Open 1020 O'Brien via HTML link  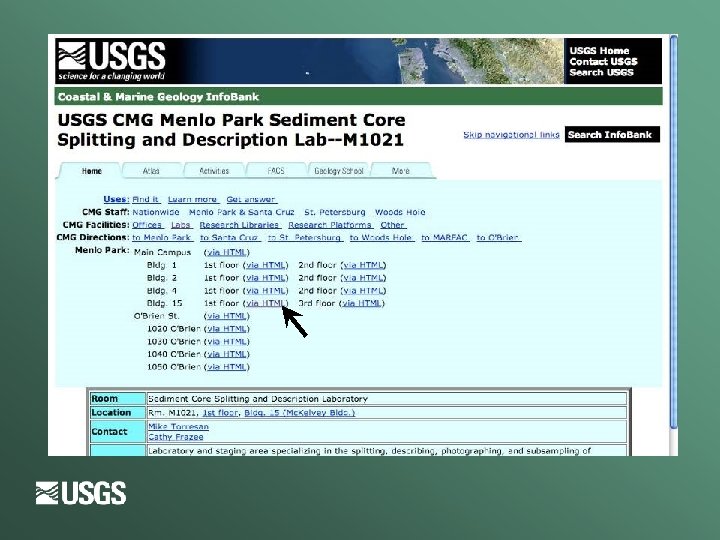tap(227, 329)
